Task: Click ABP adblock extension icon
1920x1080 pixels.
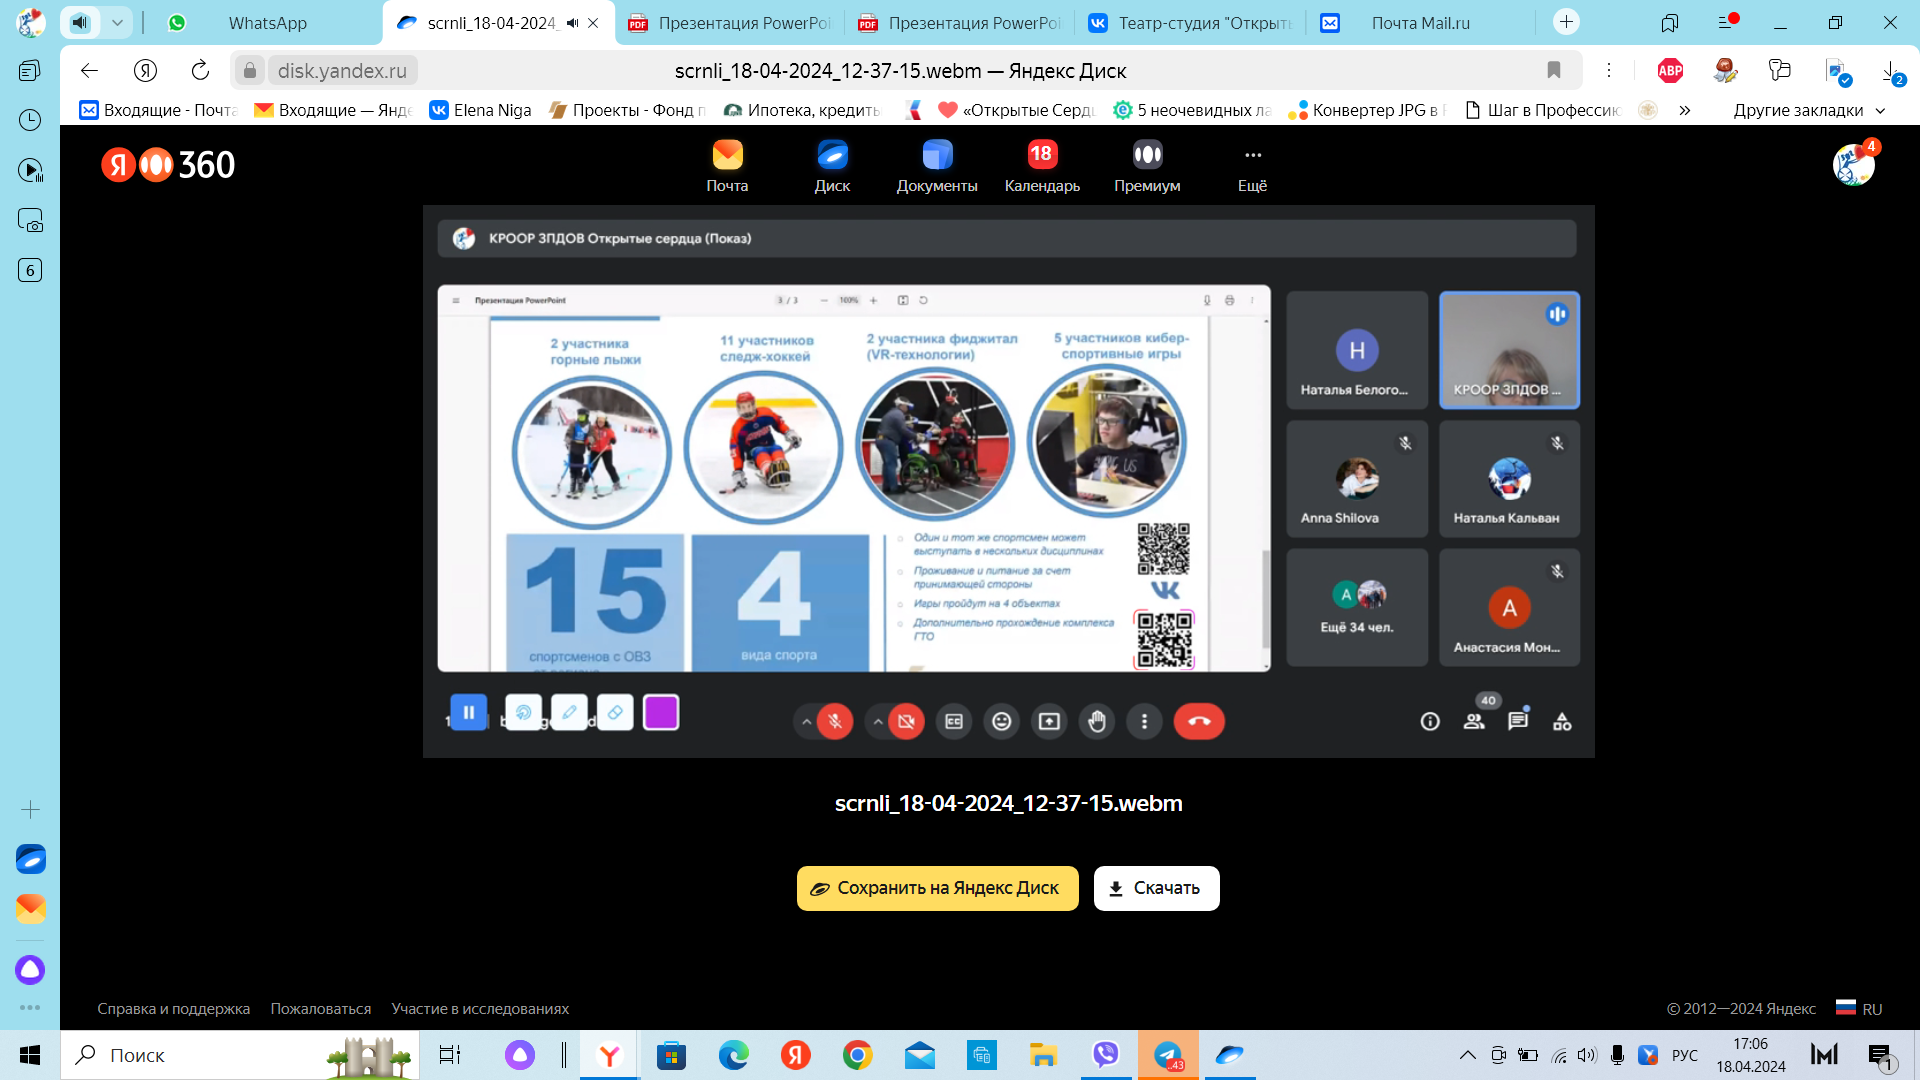Action: (x=1670, y=70)
